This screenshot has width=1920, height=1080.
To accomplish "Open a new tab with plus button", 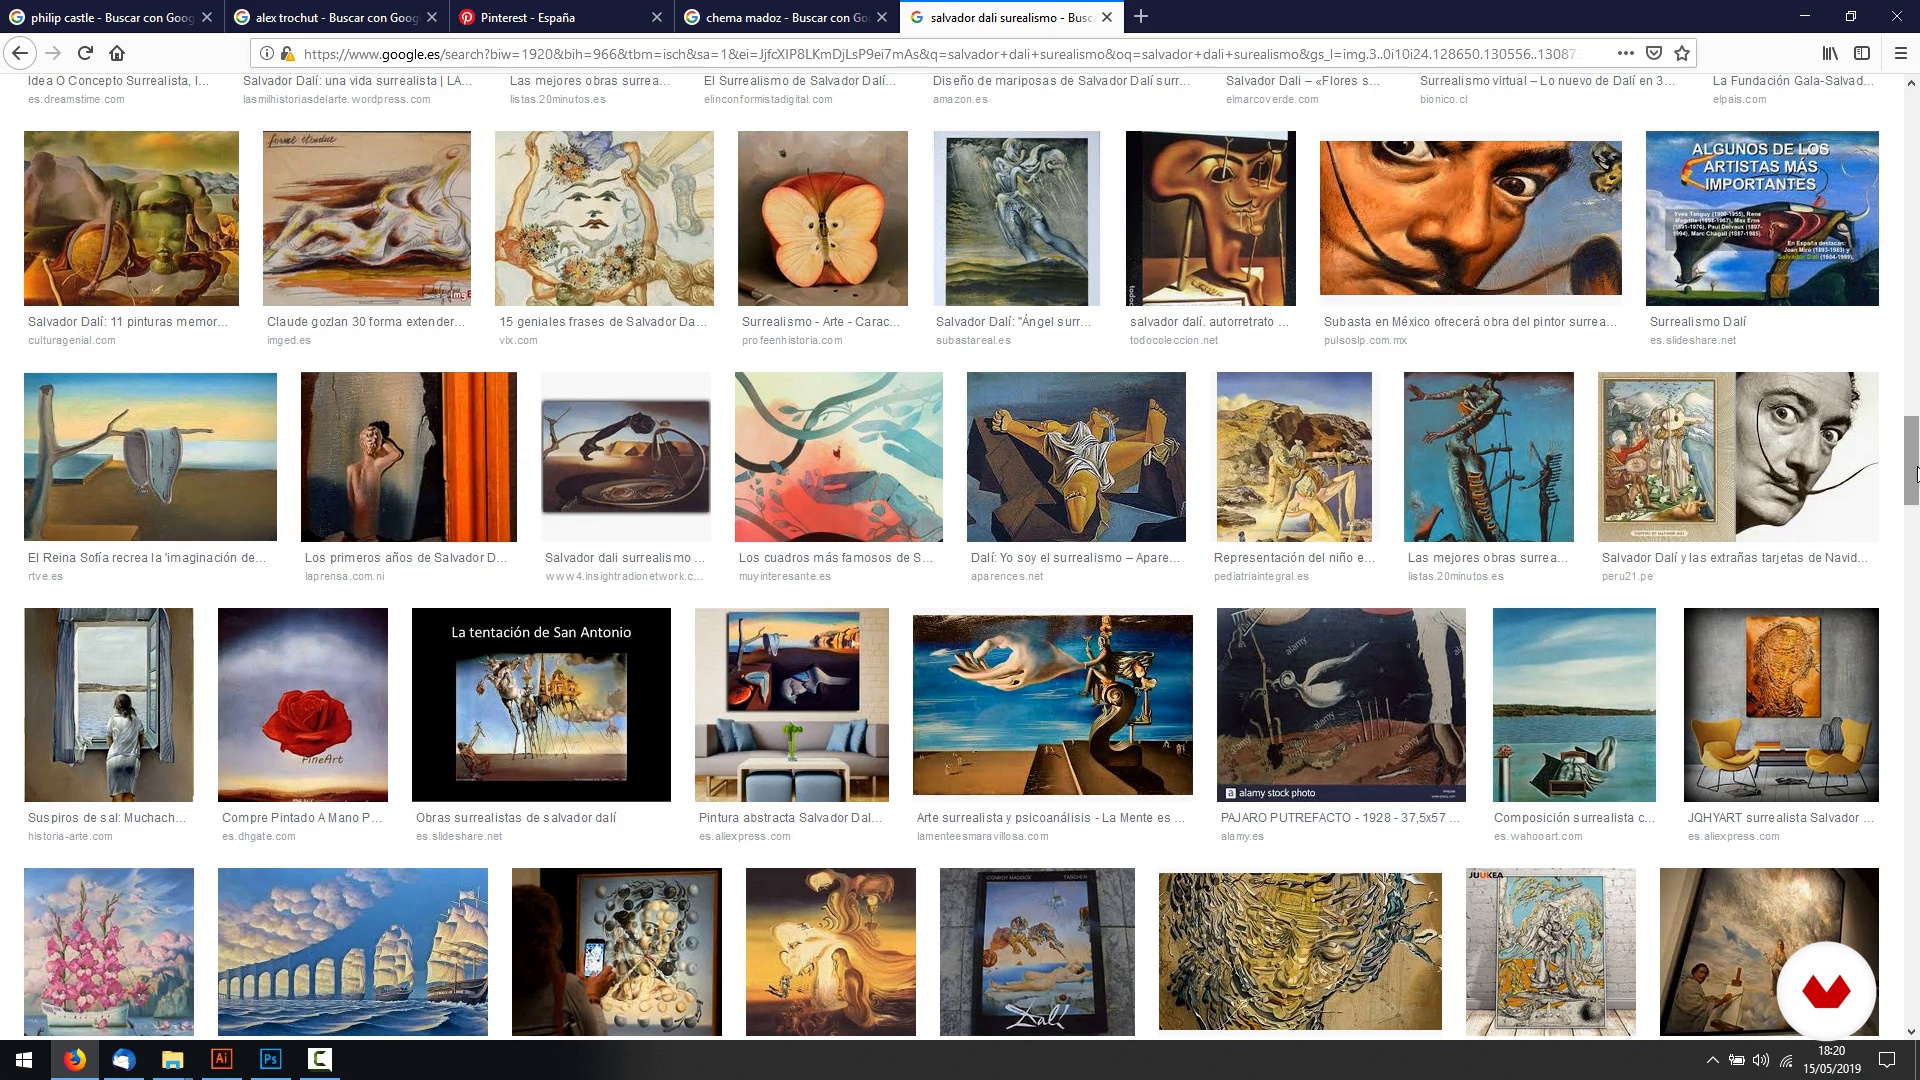I will click(1140, 17).
